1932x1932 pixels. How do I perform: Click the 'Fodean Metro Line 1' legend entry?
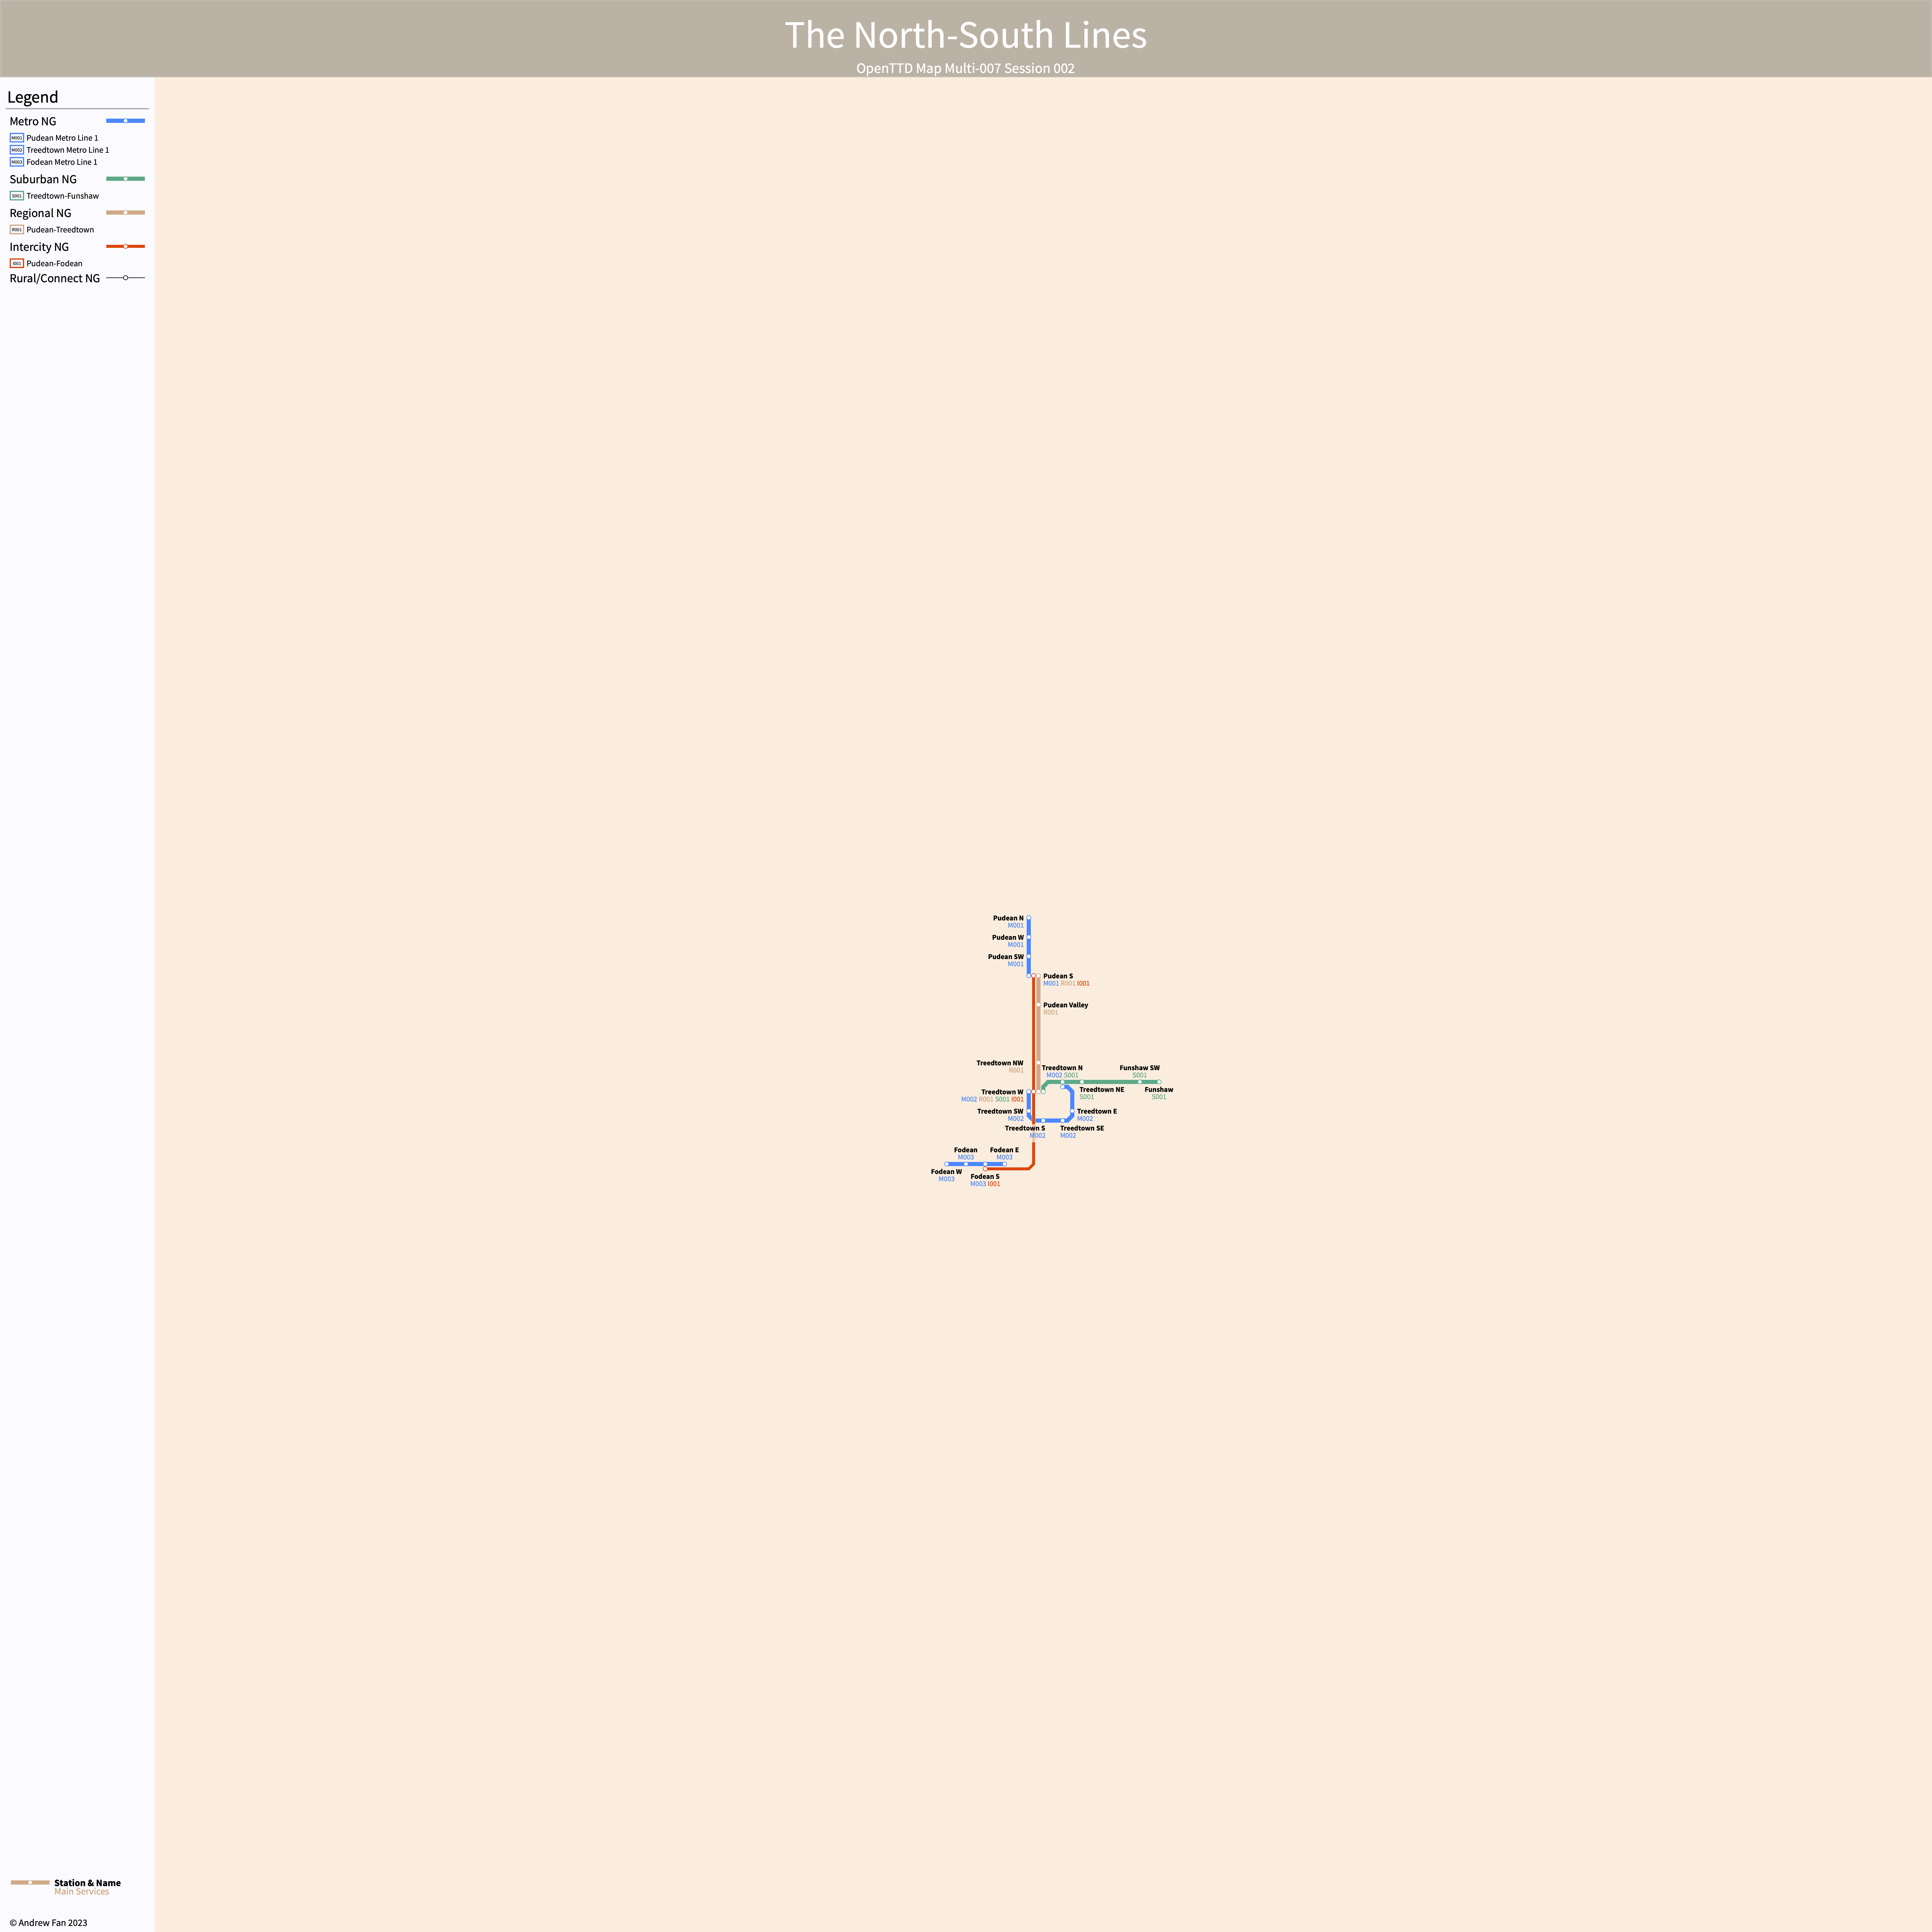[x=62, y=162]
